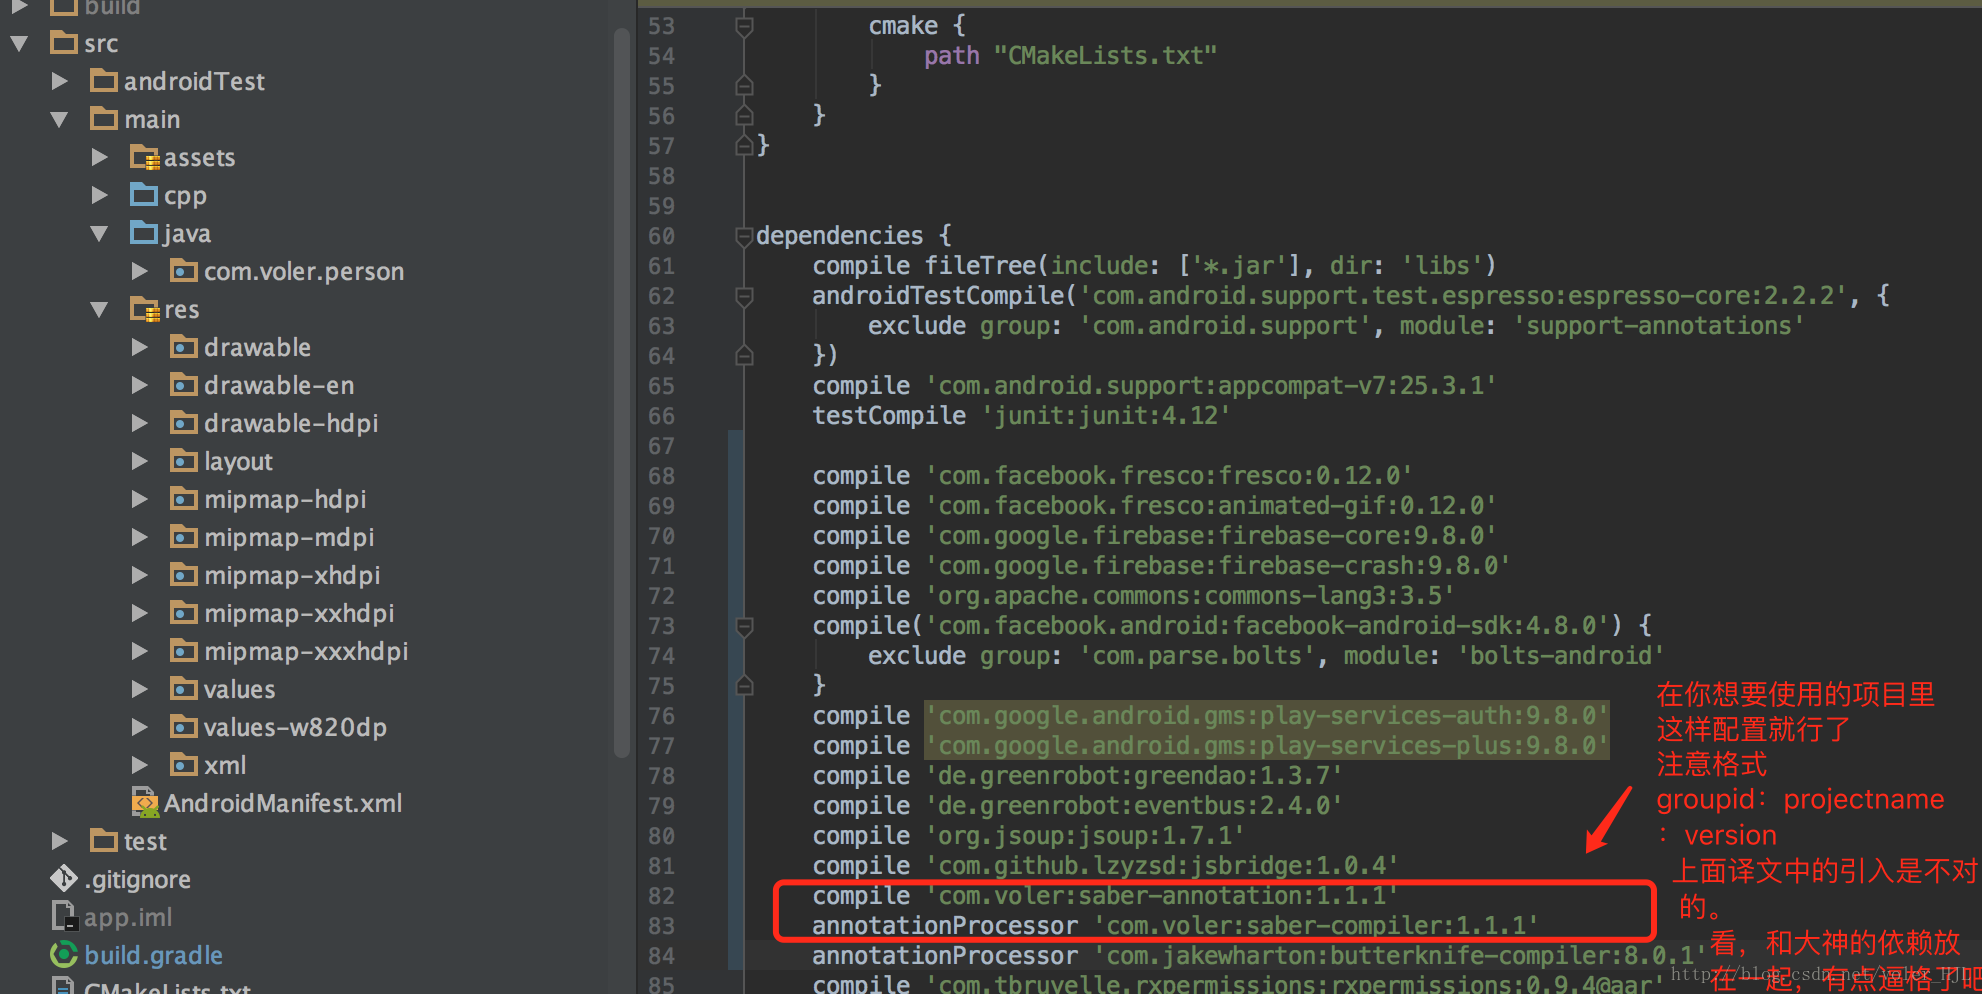Select the com.voler.person package

pos(304,271)
